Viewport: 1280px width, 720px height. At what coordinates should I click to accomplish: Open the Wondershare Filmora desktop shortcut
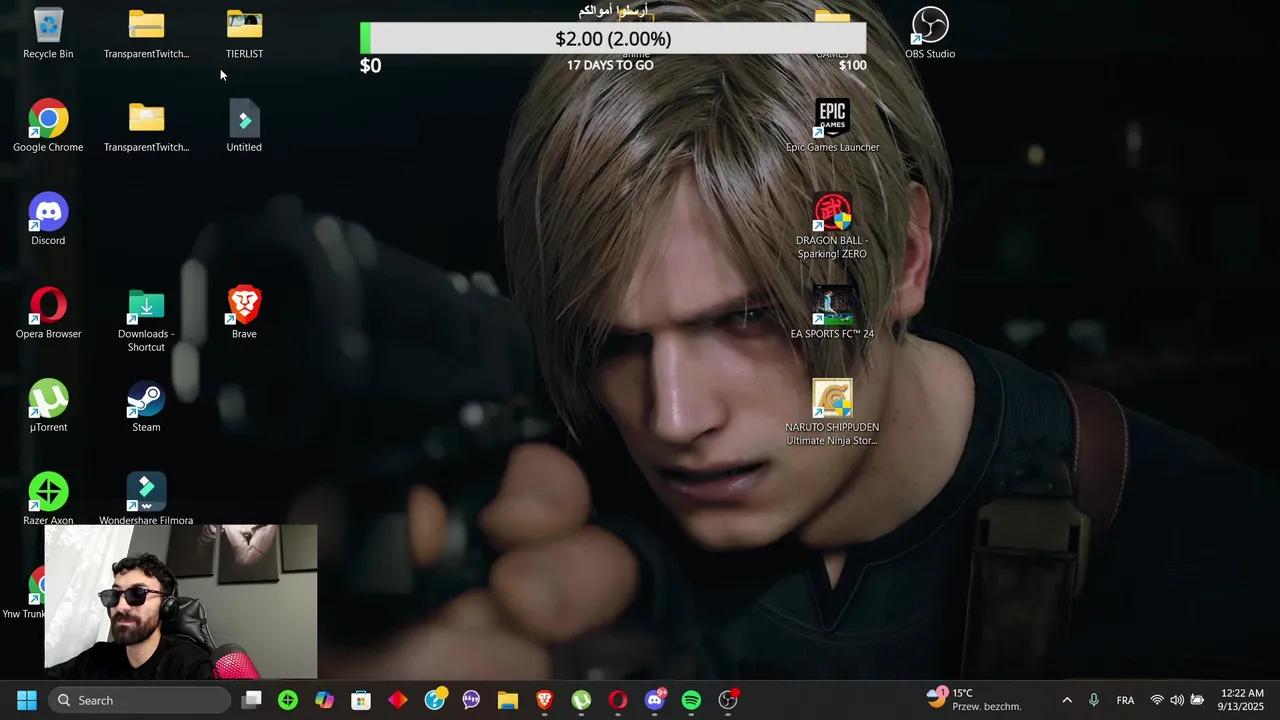(x=146, y=498)
